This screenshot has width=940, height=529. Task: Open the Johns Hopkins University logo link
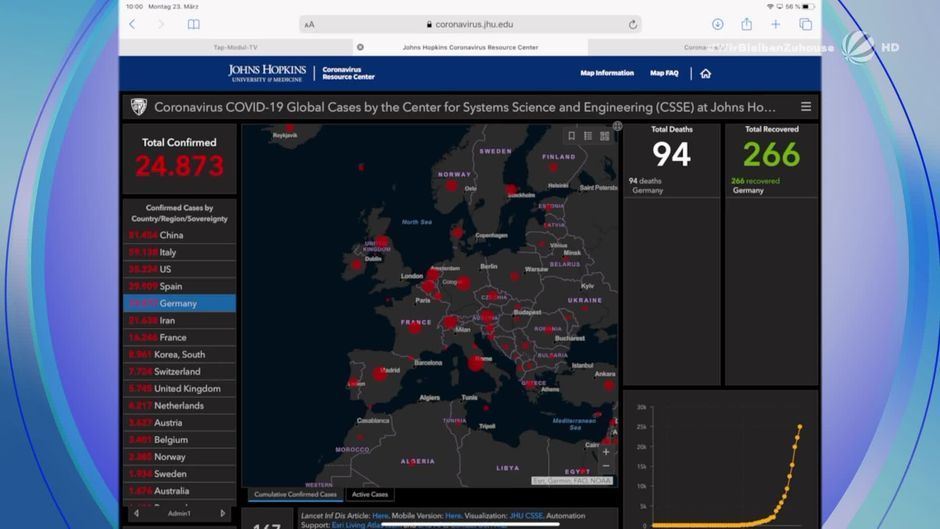(267, 73)
